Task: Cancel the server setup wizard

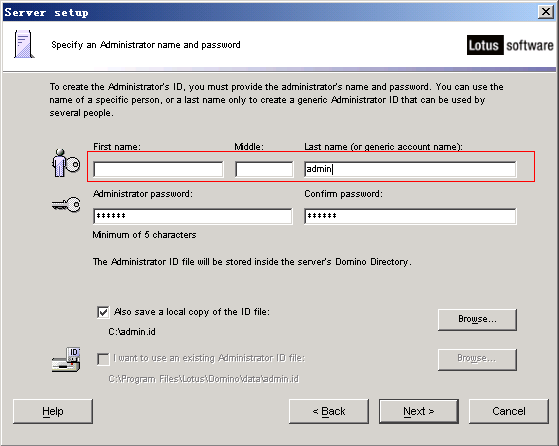Action: (509, 411)
